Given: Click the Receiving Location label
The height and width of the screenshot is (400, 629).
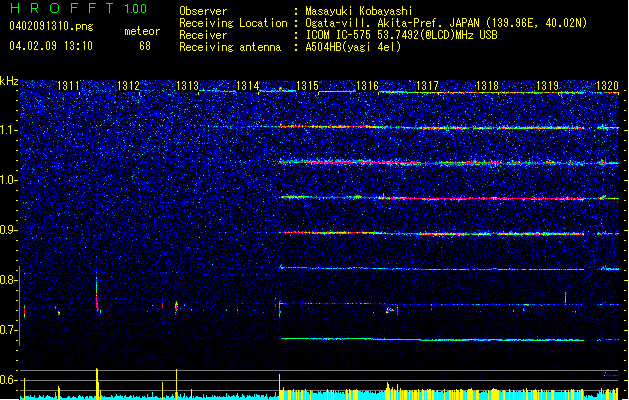Looking at the screenshot, I should (233, 23).
